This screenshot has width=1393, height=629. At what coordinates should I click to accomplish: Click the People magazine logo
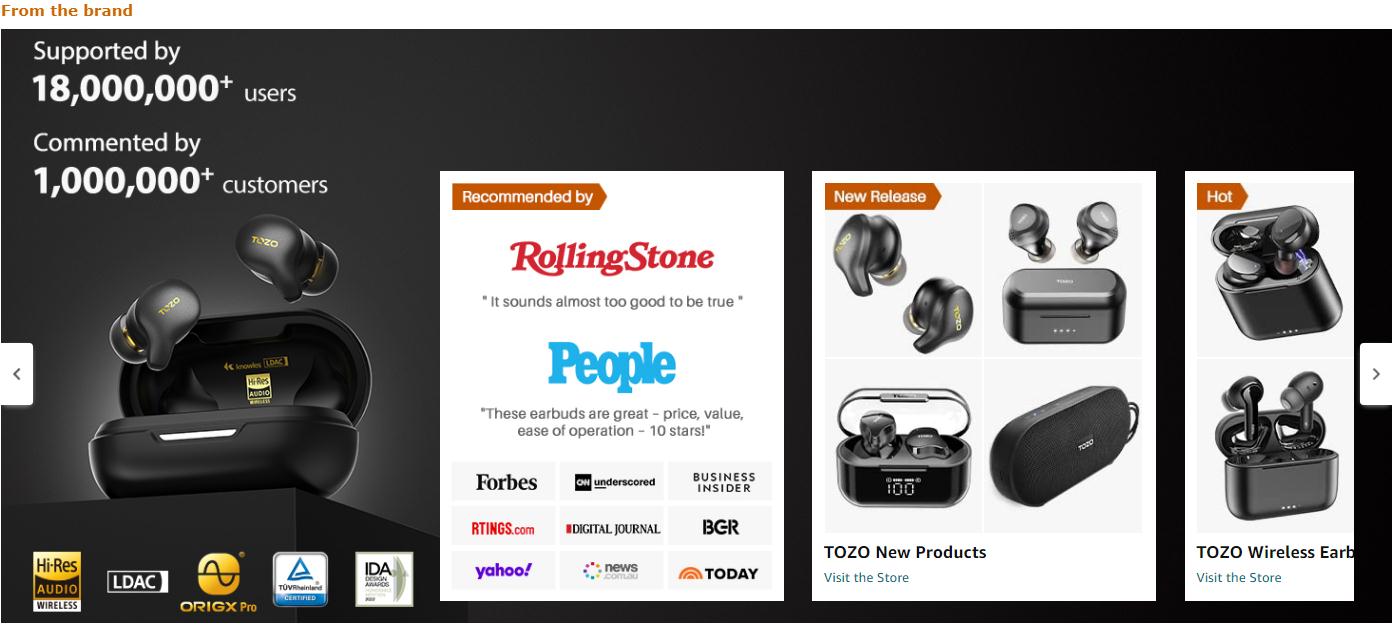point(612,366)
